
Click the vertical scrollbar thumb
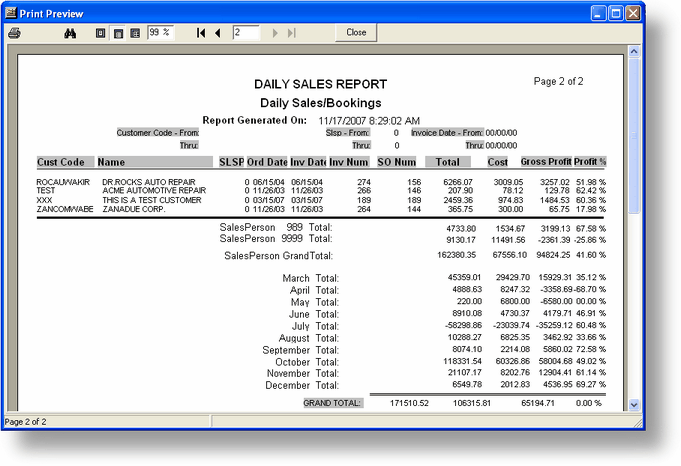pyautogui.click(x=634, y=136)
